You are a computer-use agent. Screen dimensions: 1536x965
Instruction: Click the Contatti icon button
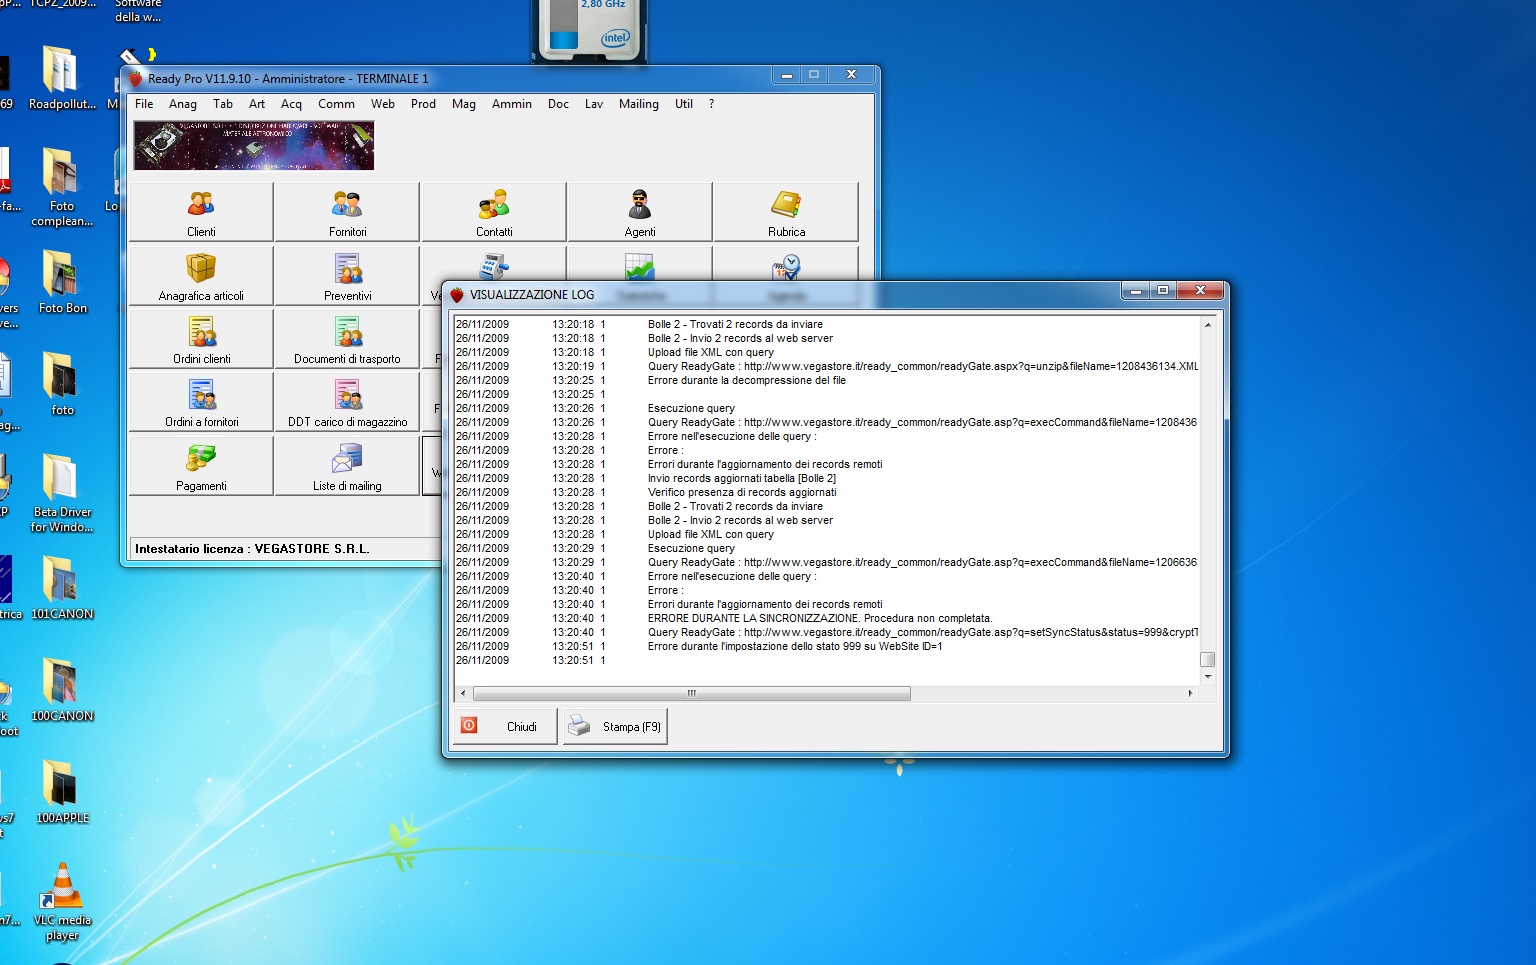pyautogui.click(x=494, y=212)
